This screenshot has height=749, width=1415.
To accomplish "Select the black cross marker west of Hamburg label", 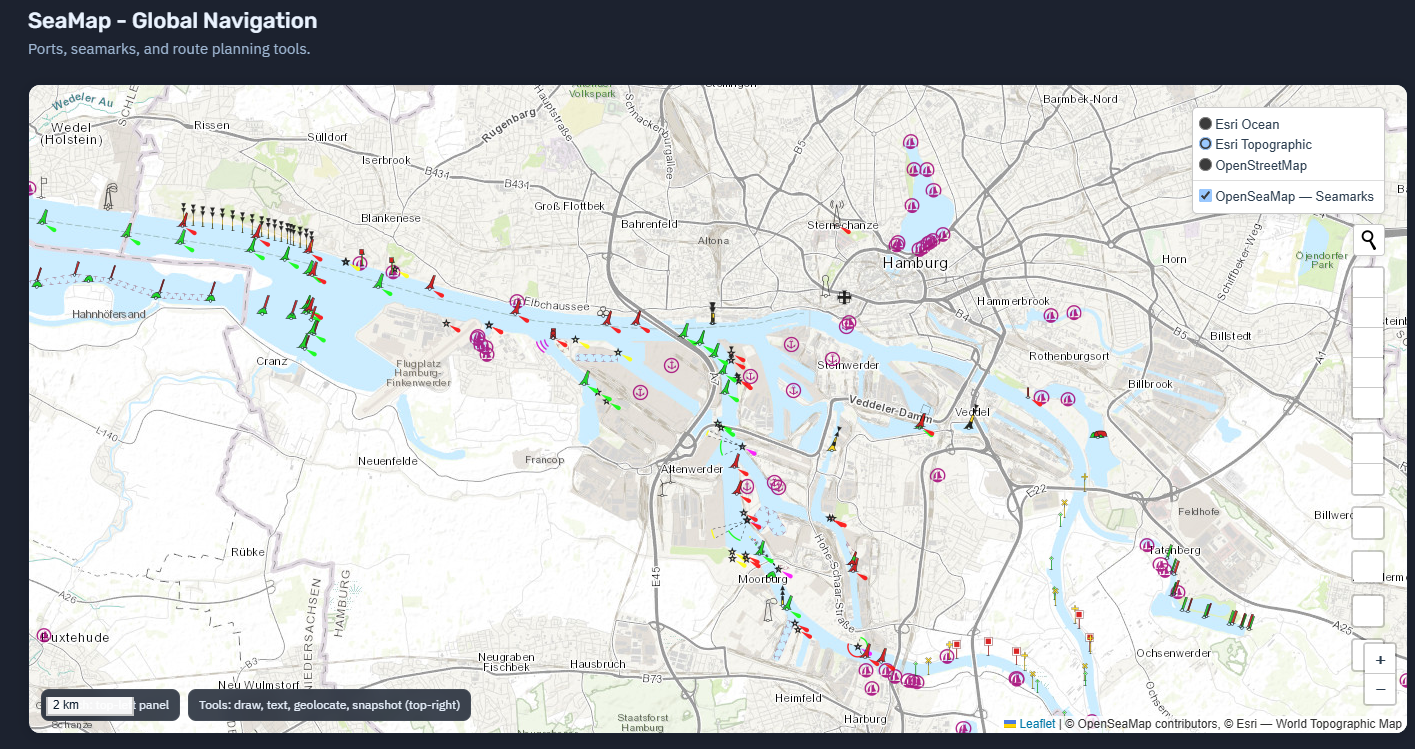I will pos(845,297).
